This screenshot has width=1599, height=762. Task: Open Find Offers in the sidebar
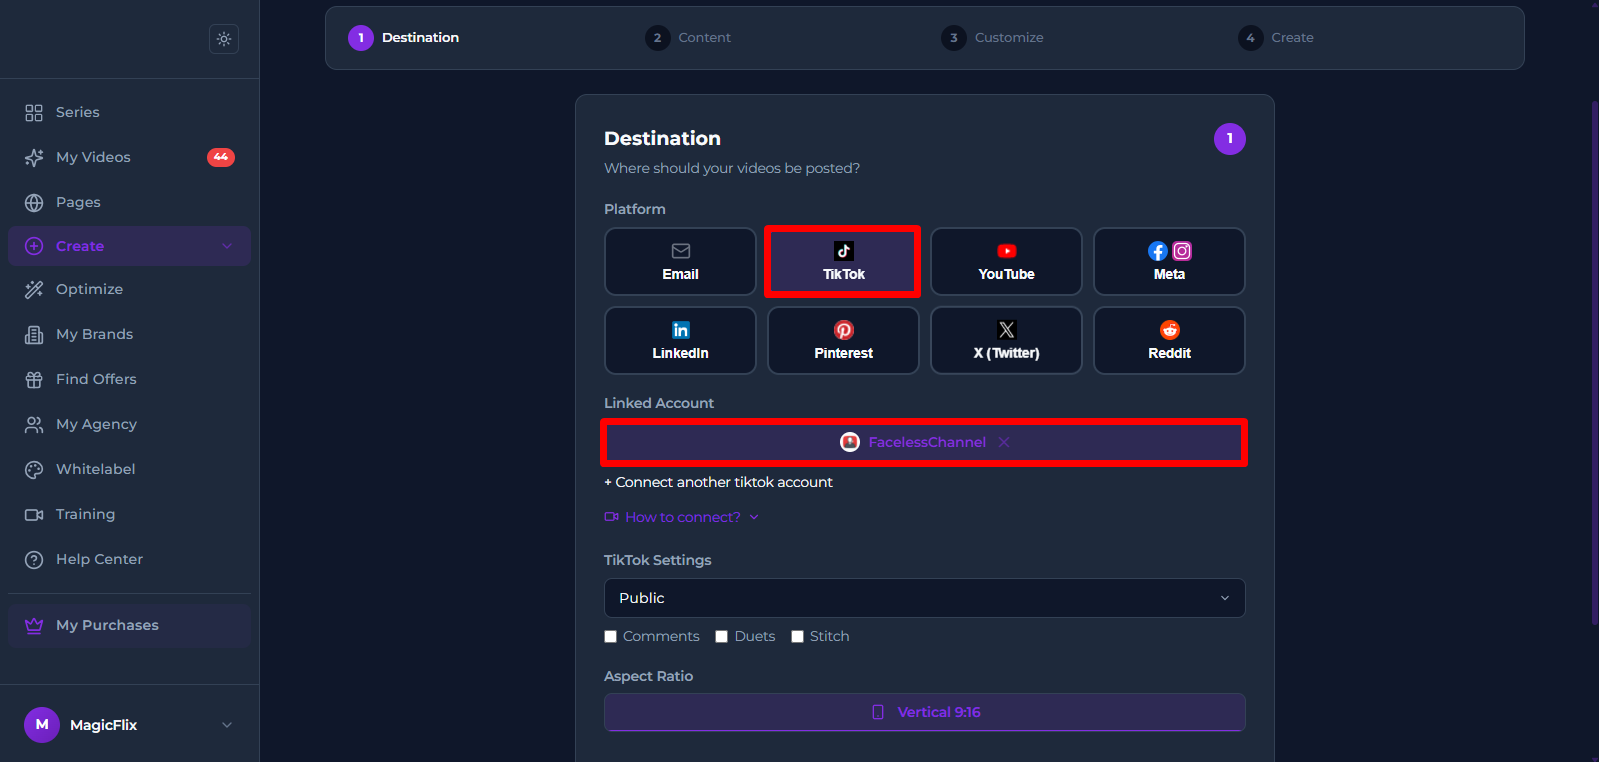tap(129, 380)
